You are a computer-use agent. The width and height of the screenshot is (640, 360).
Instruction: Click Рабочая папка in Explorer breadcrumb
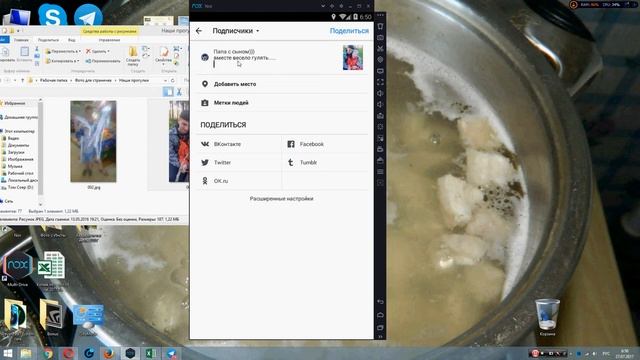pos(53,80)
